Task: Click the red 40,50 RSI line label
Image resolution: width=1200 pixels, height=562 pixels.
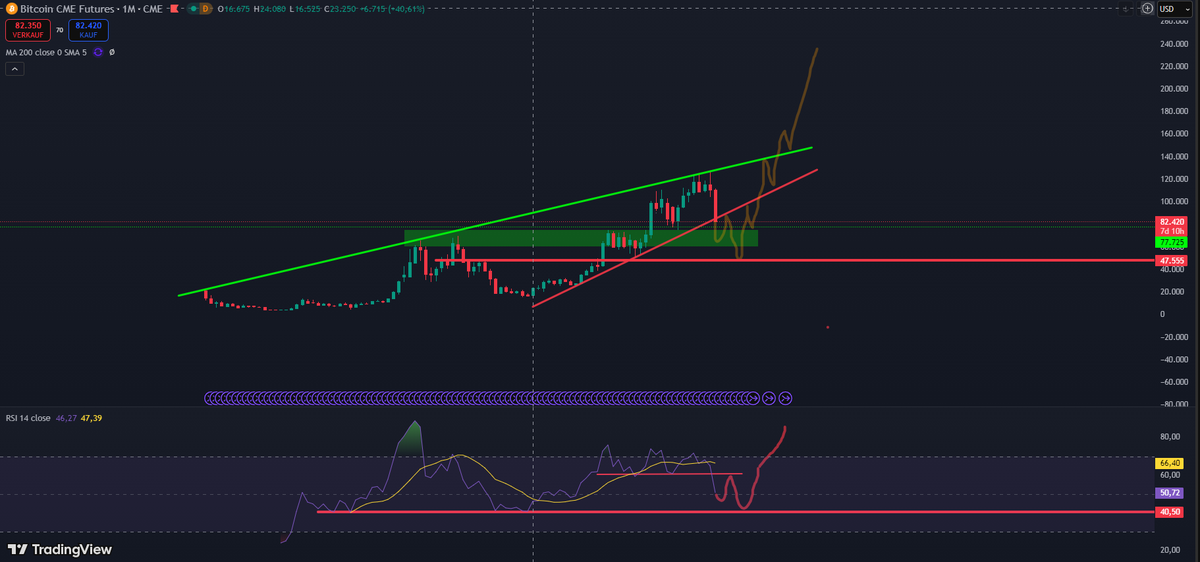Action: 1169,512
